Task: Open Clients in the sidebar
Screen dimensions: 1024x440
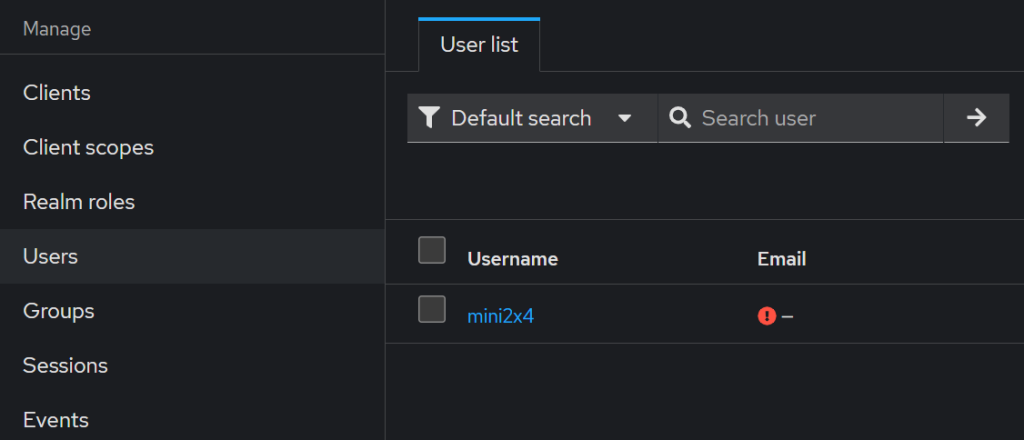Action: [57, 93]
